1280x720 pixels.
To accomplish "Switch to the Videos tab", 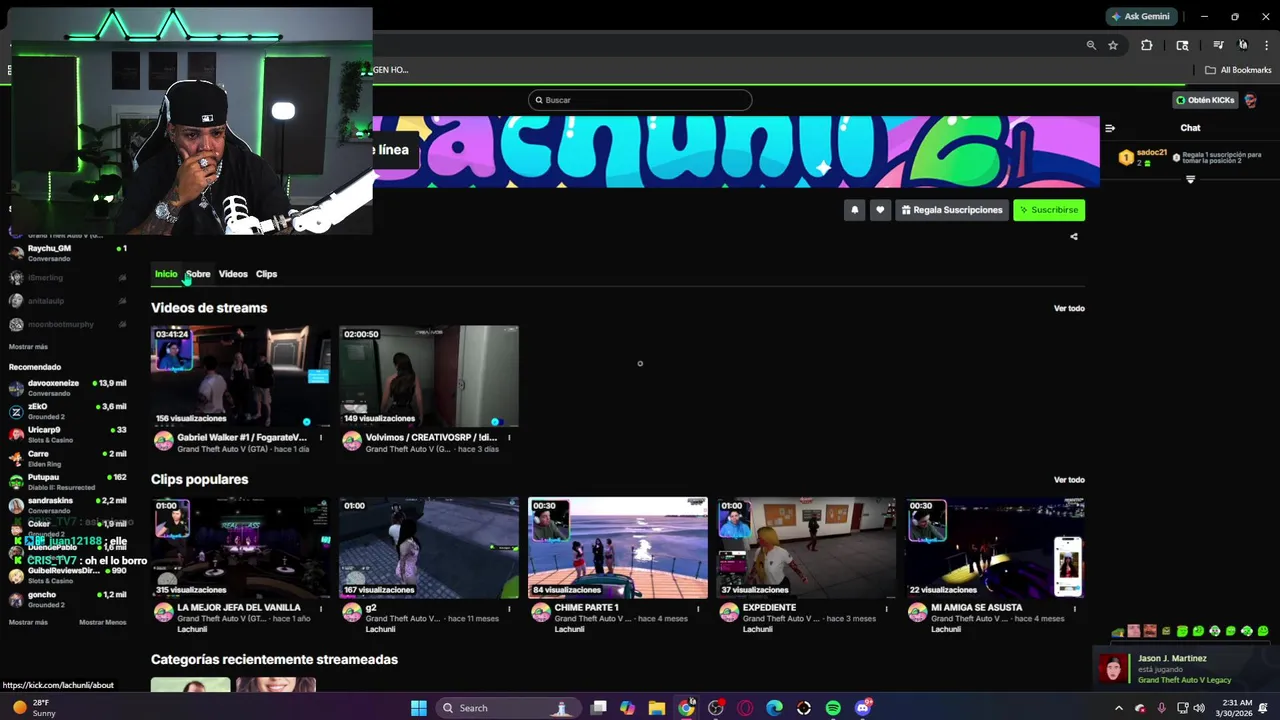I will tap(233, 274).
